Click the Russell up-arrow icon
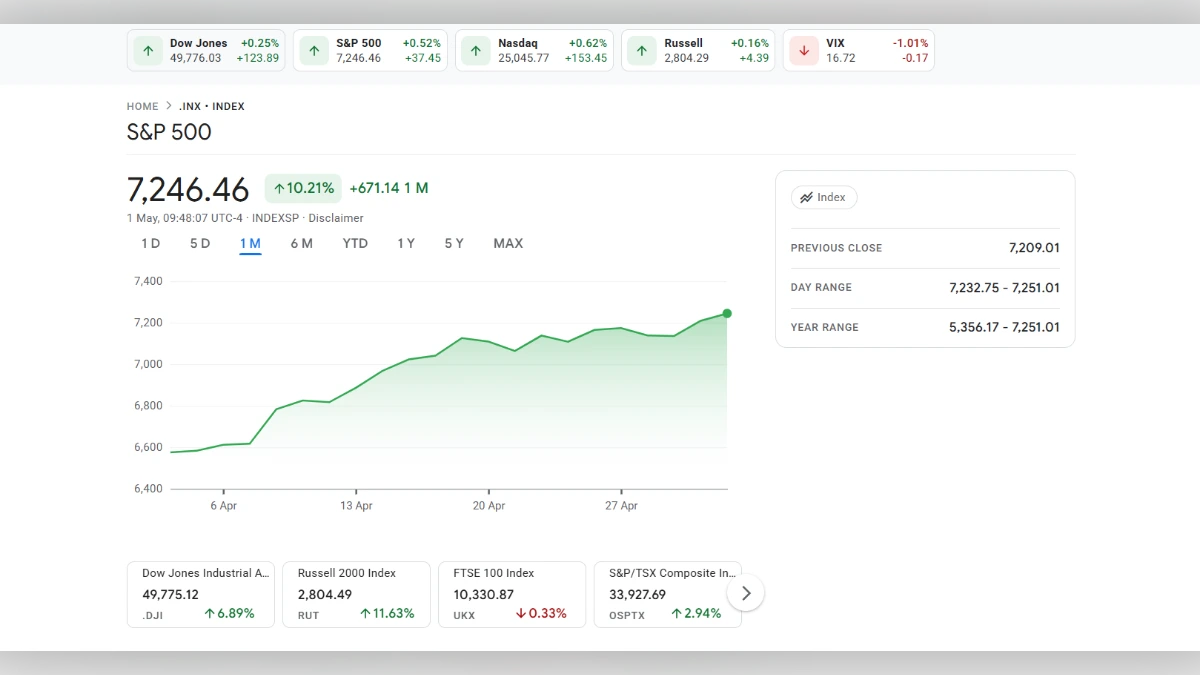The width and height of the screenshot is (1200, 675). tap(642, 50)
